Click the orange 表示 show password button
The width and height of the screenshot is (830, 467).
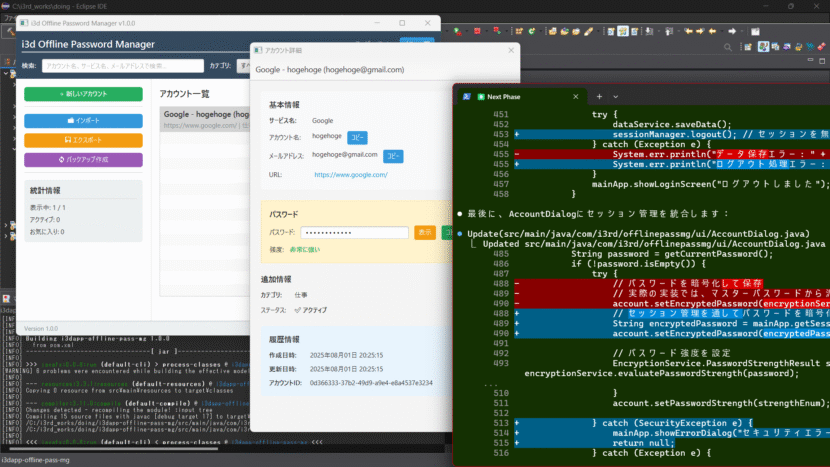click(425, 232)
